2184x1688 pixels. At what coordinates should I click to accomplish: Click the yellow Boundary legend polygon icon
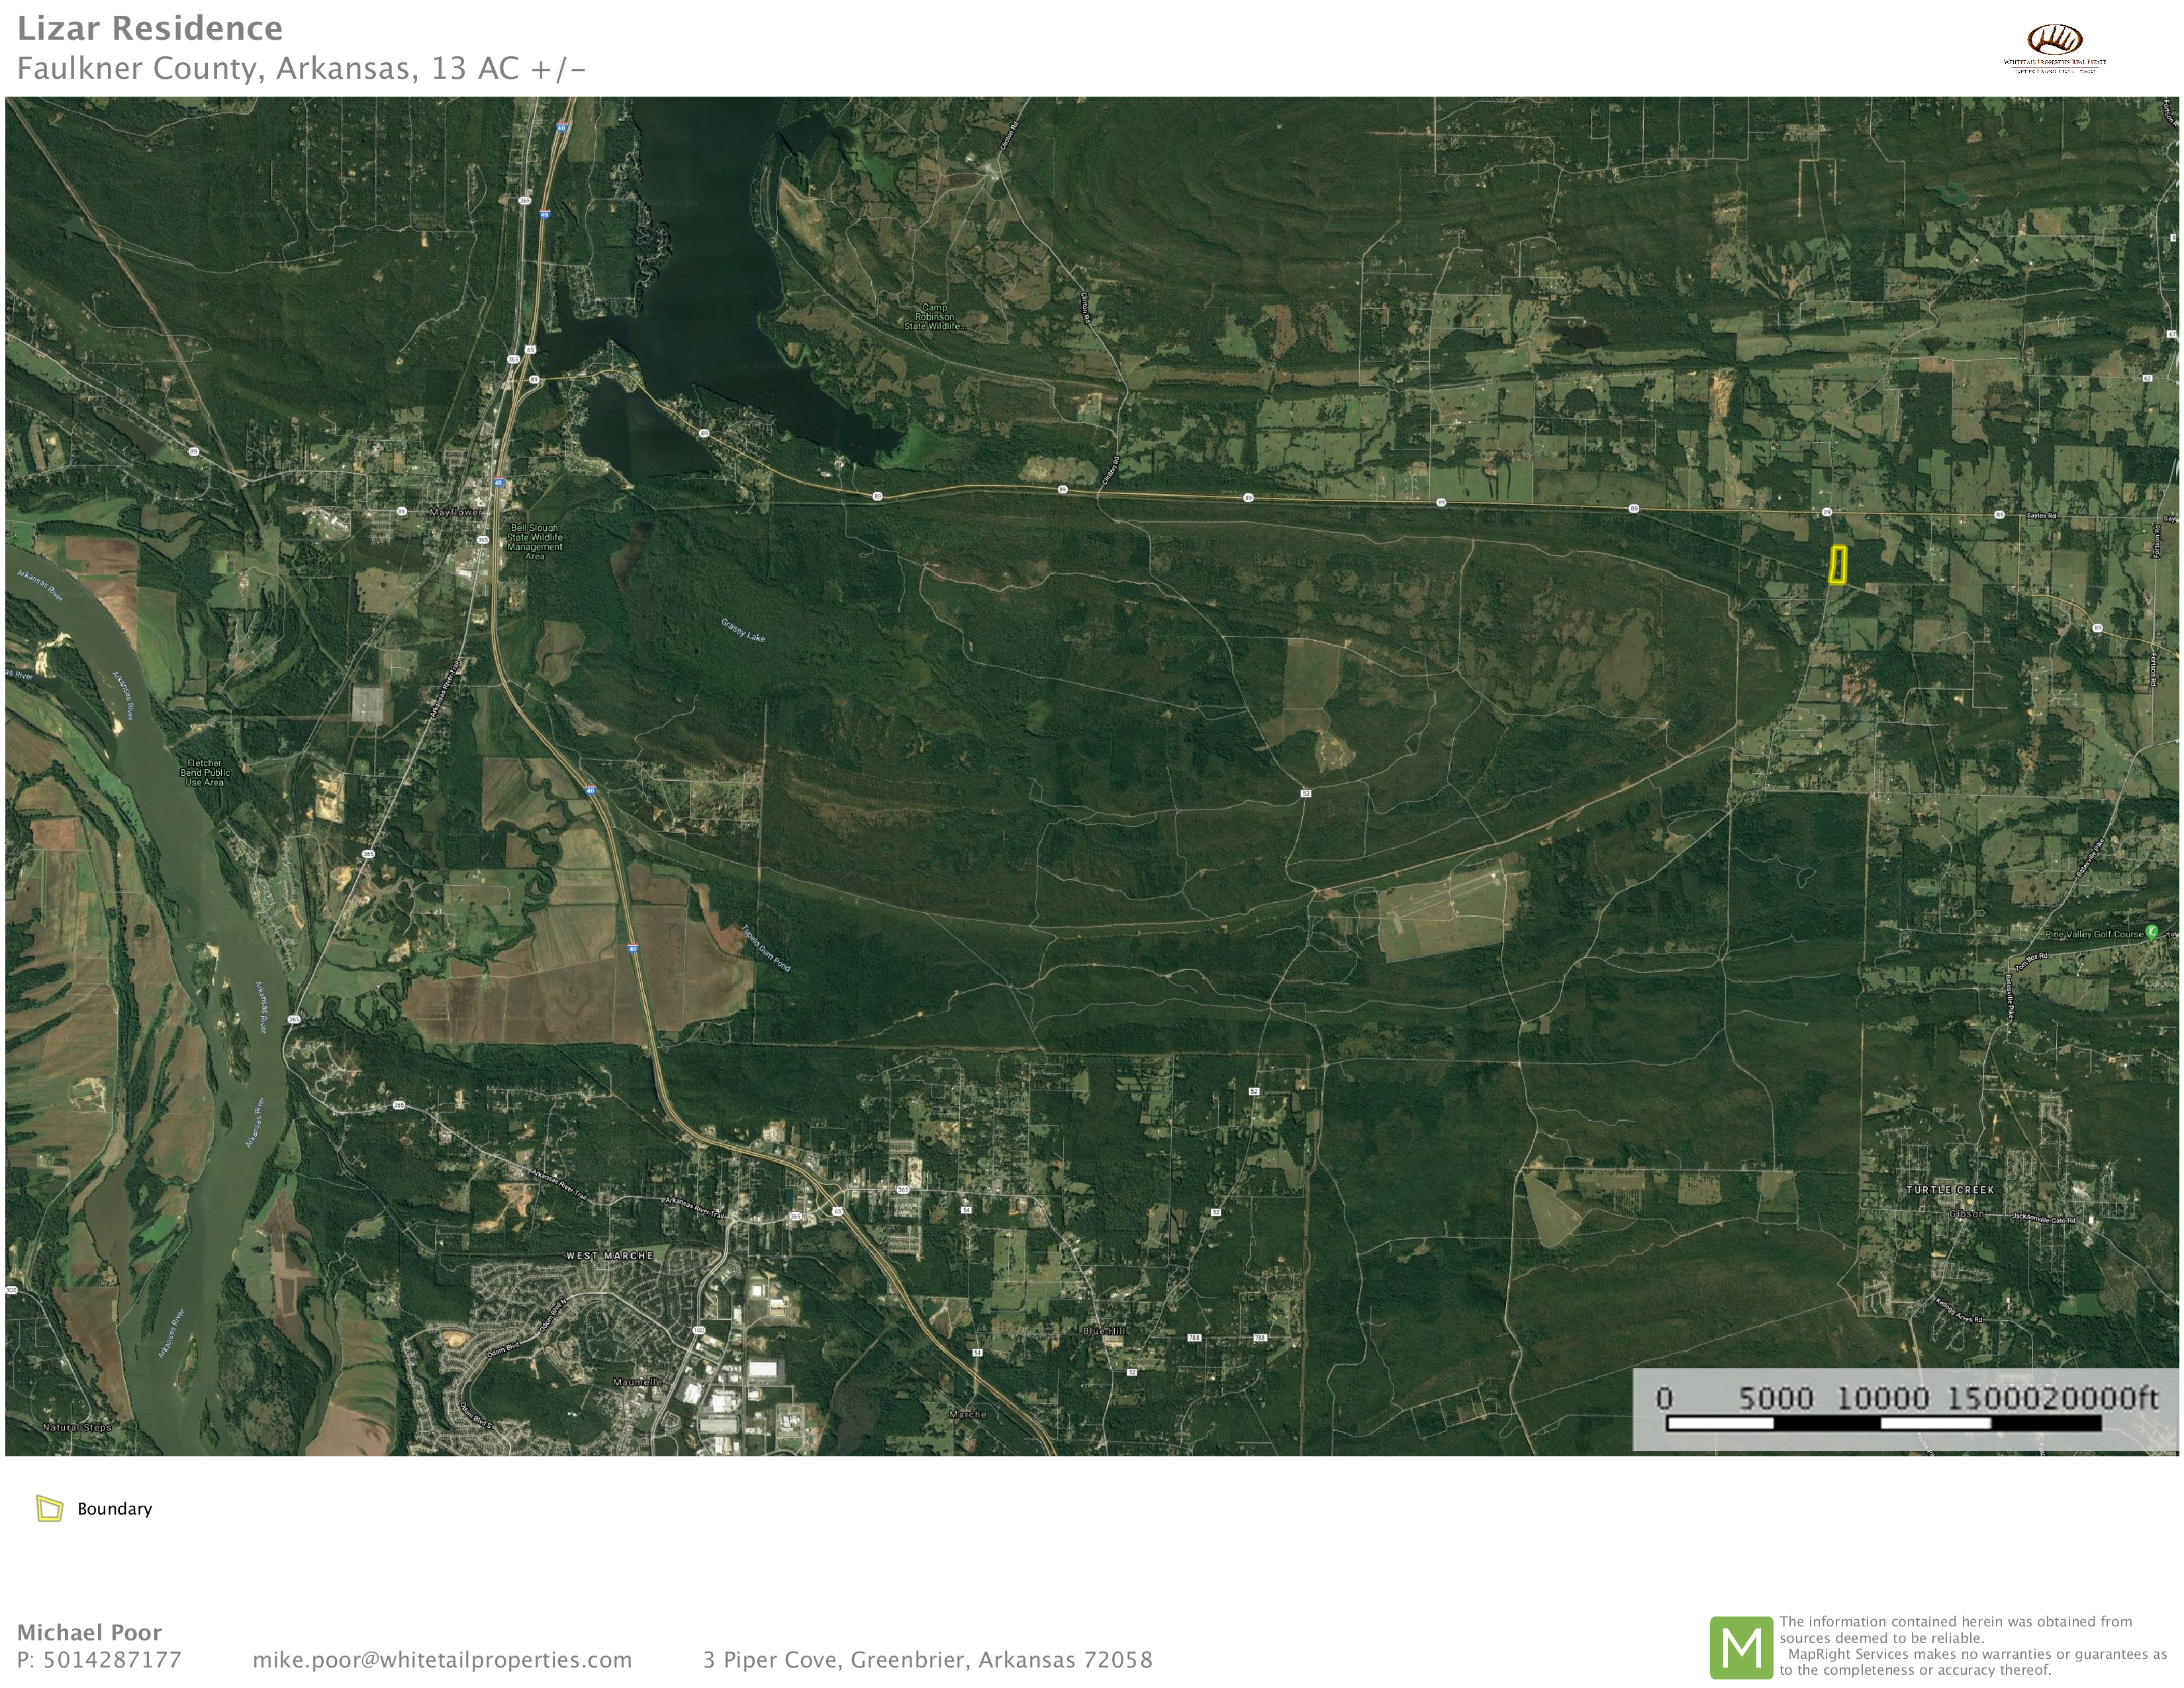pyautogui.click(x=49, y=1508)
